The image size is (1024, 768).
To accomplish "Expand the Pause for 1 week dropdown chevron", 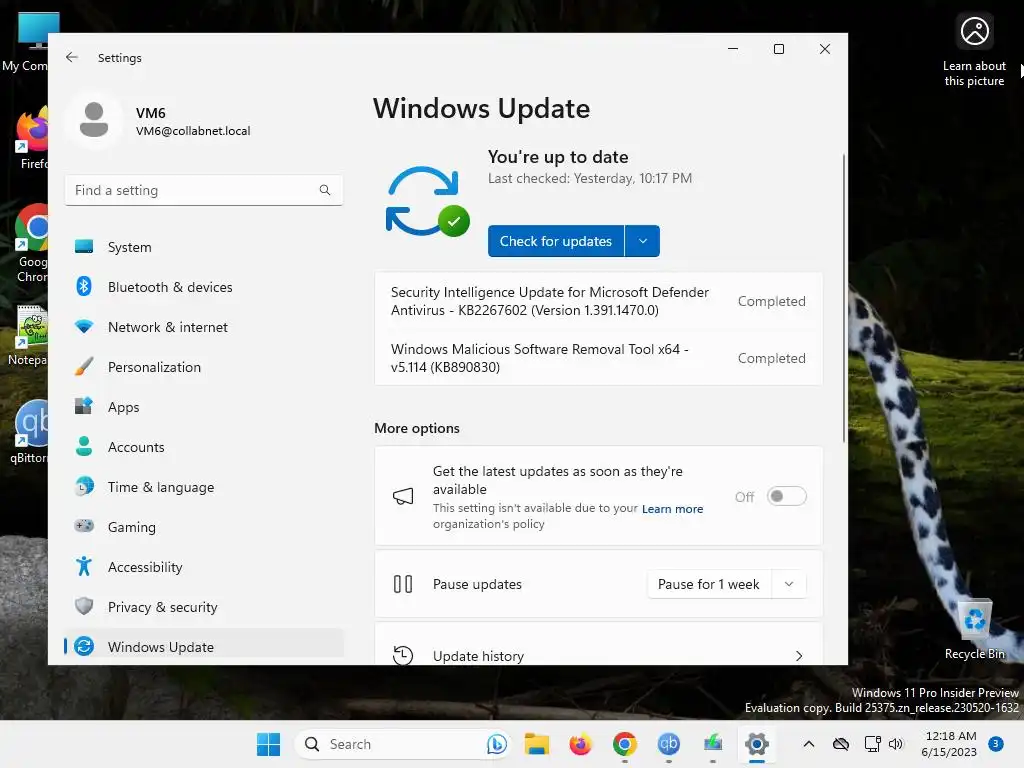I will click(x=789, y=584).
